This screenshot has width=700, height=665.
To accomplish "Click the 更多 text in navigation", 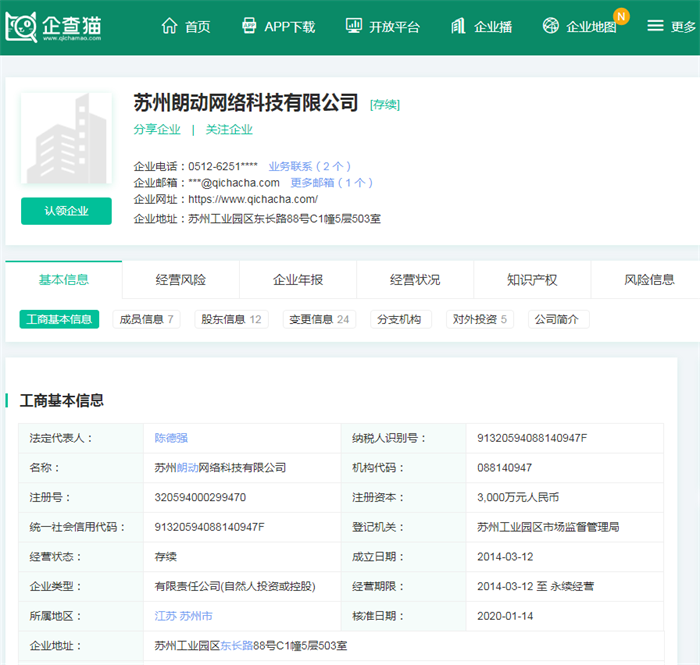I will tap(683, 27).
